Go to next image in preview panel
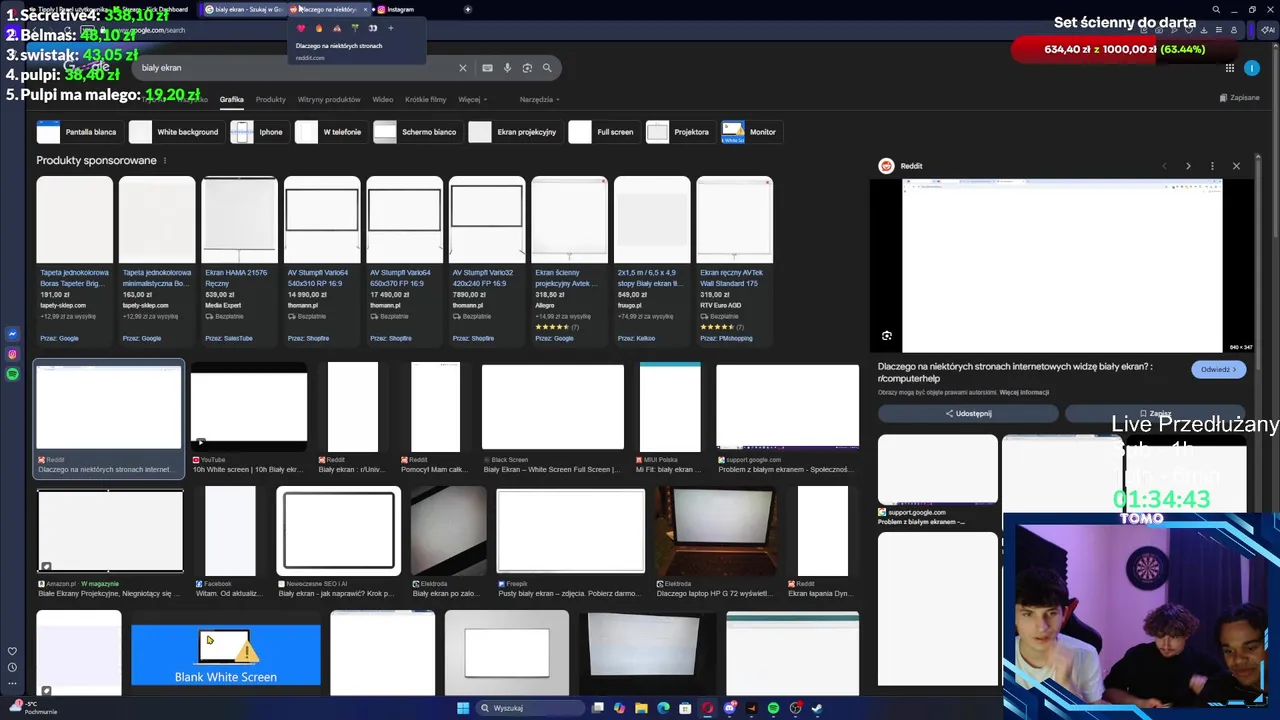The image size is (1280, 720). pos(1188,166)
